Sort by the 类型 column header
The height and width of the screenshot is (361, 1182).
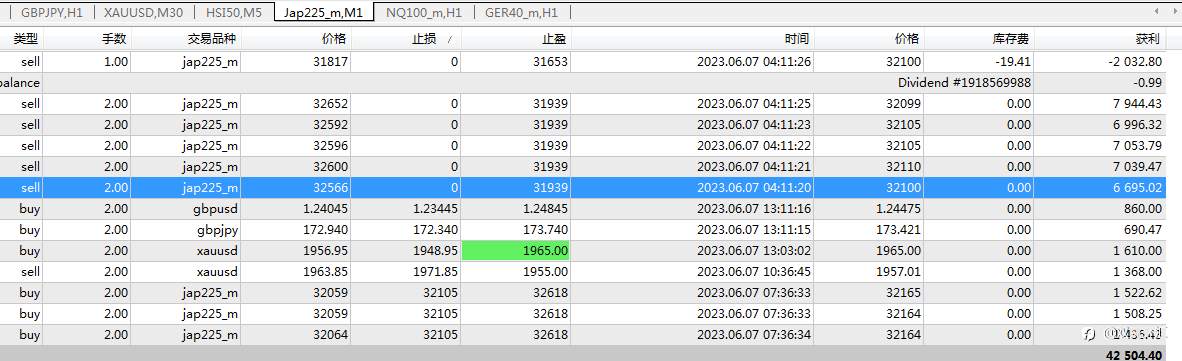[x=26, y=38]
